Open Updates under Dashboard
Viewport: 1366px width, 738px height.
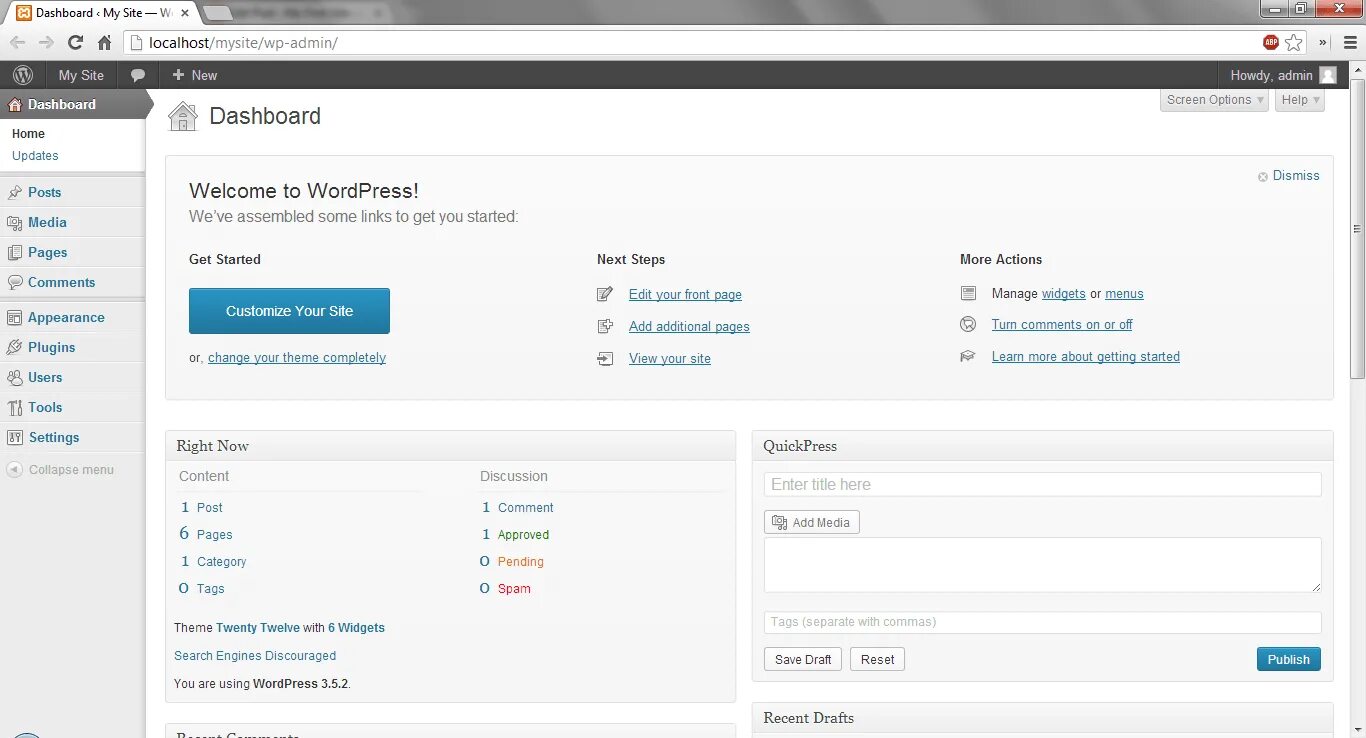point(35,155)
